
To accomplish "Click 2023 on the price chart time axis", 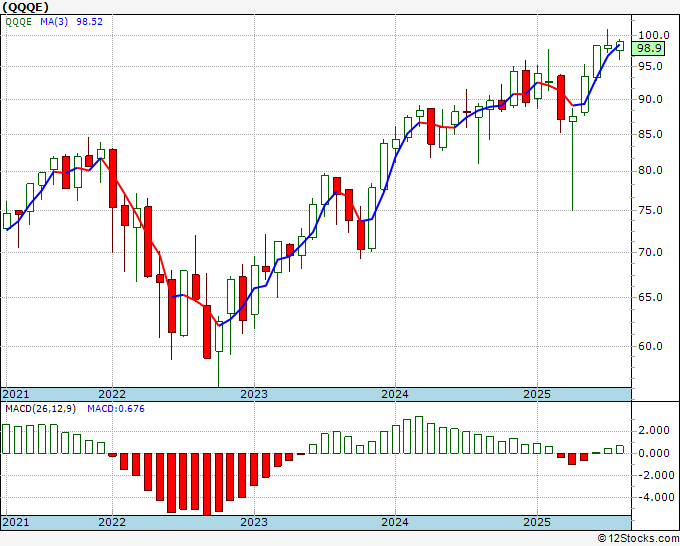I will (254, 394).
